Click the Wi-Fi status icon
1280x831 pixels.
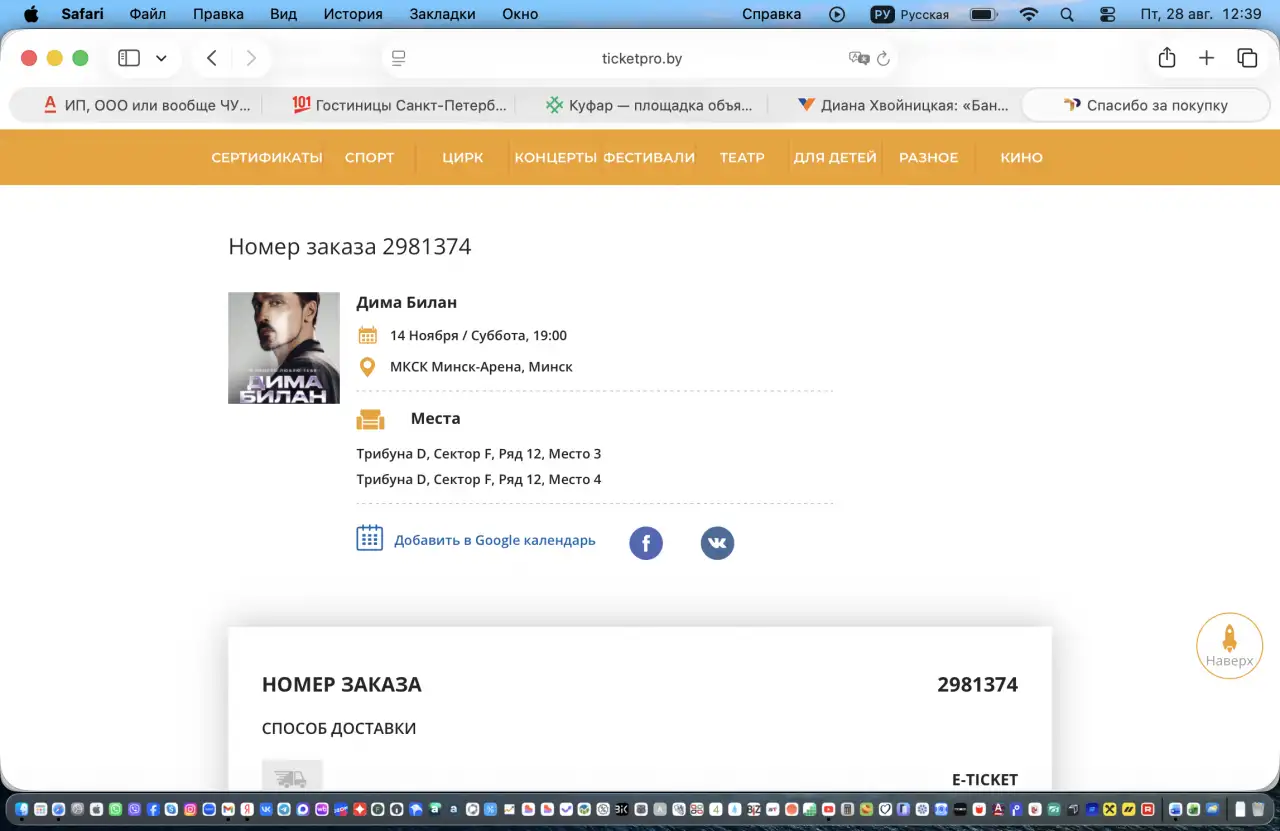(1029, 14)
